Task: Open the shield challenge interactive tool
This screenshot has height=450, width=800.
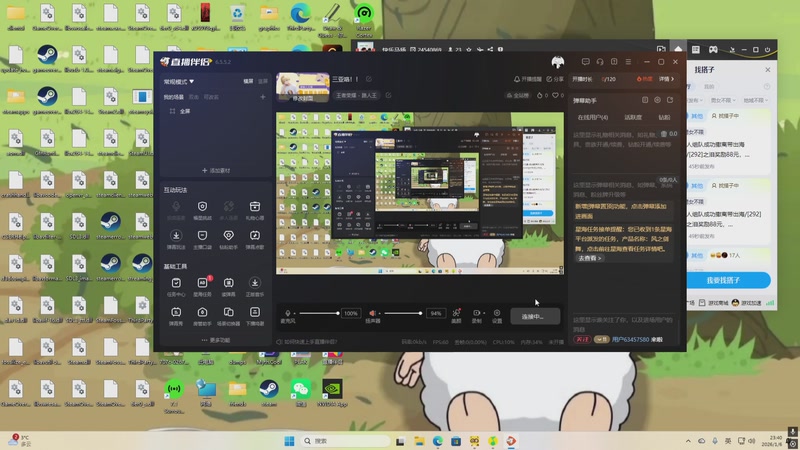Action: 203,210
